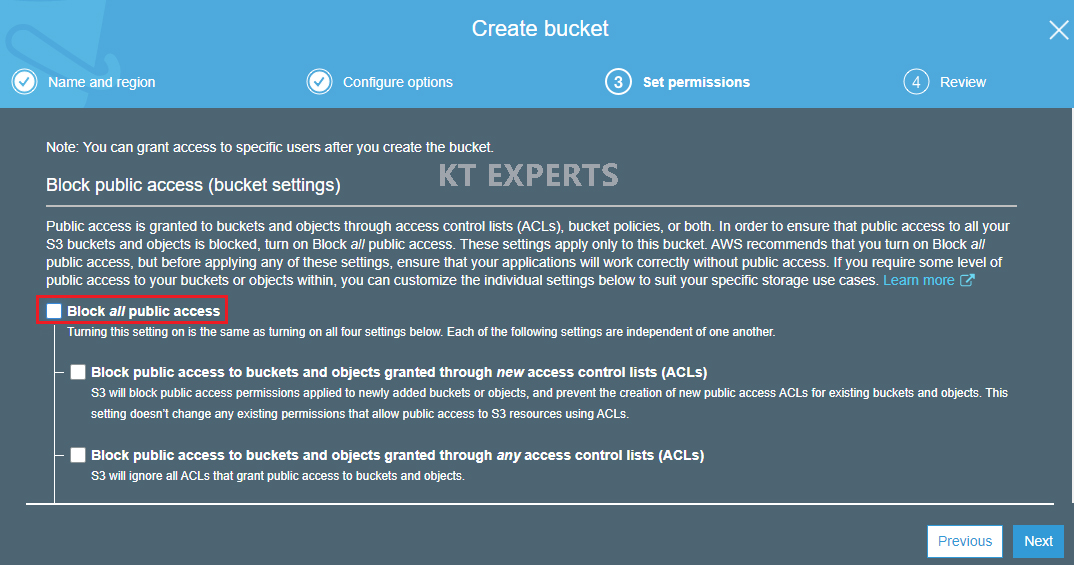Viewport: 1074px width, 565px height.
Task: Click the step 3 circle icon
Action: (618, 82)
